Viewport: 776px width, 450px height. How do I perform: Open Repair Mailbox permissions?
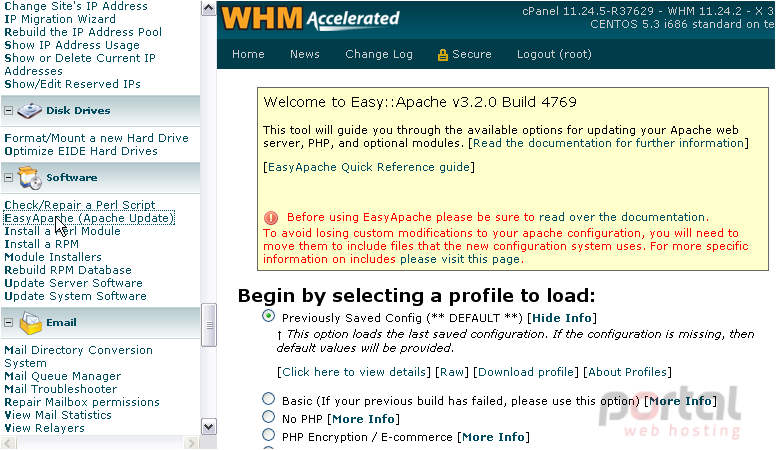[x=82, y=402]
